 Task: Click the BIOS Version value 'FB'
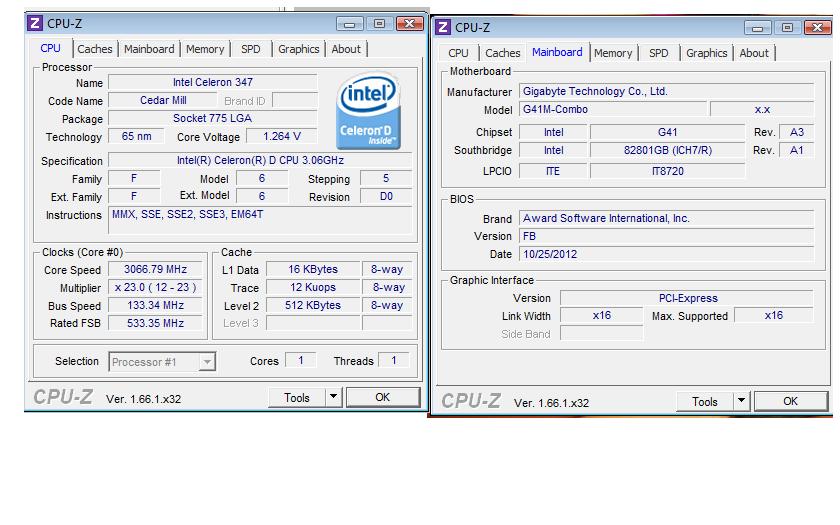[x=666, y=236]
